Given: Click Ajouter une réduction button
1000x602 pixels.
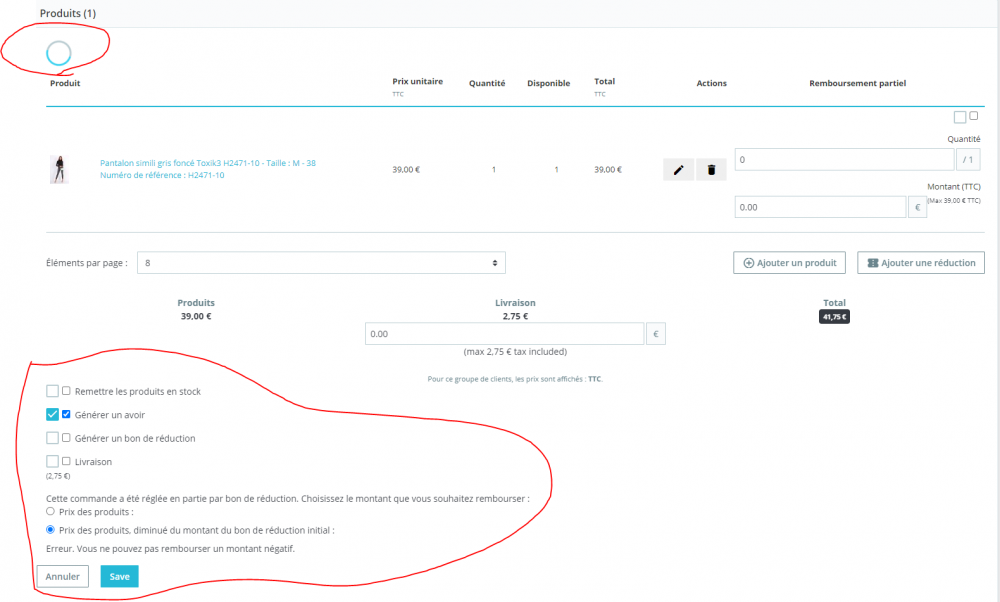Looking at the screenshot, I should pyautogui.click(x=921, y=263).
